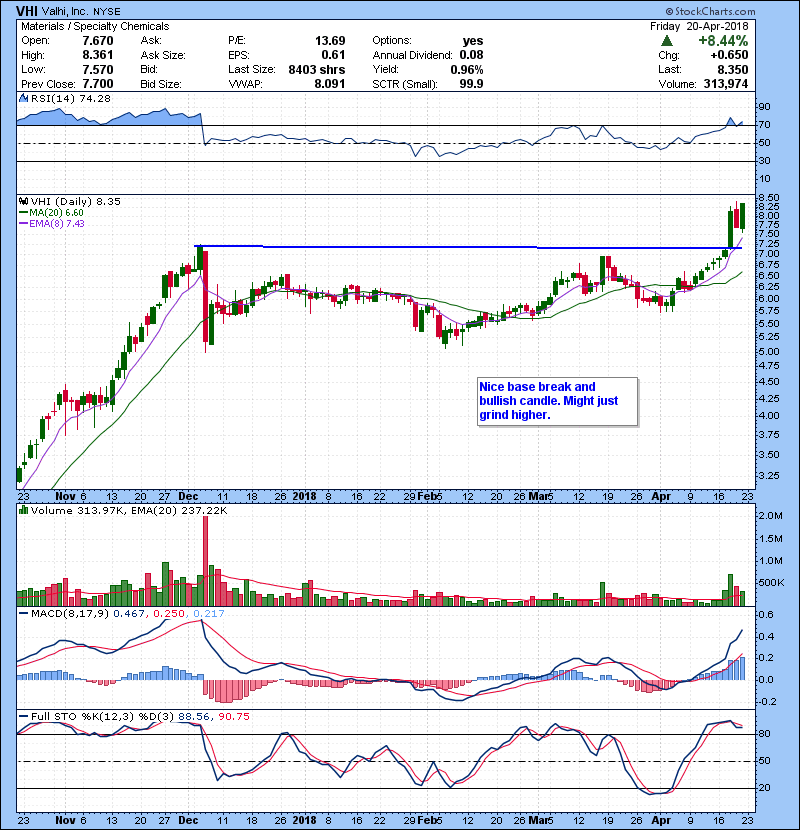This screenshot has width=800, height=830.
Task: Click the SCTR (Small) value 99.9
Action: (471, 84)
